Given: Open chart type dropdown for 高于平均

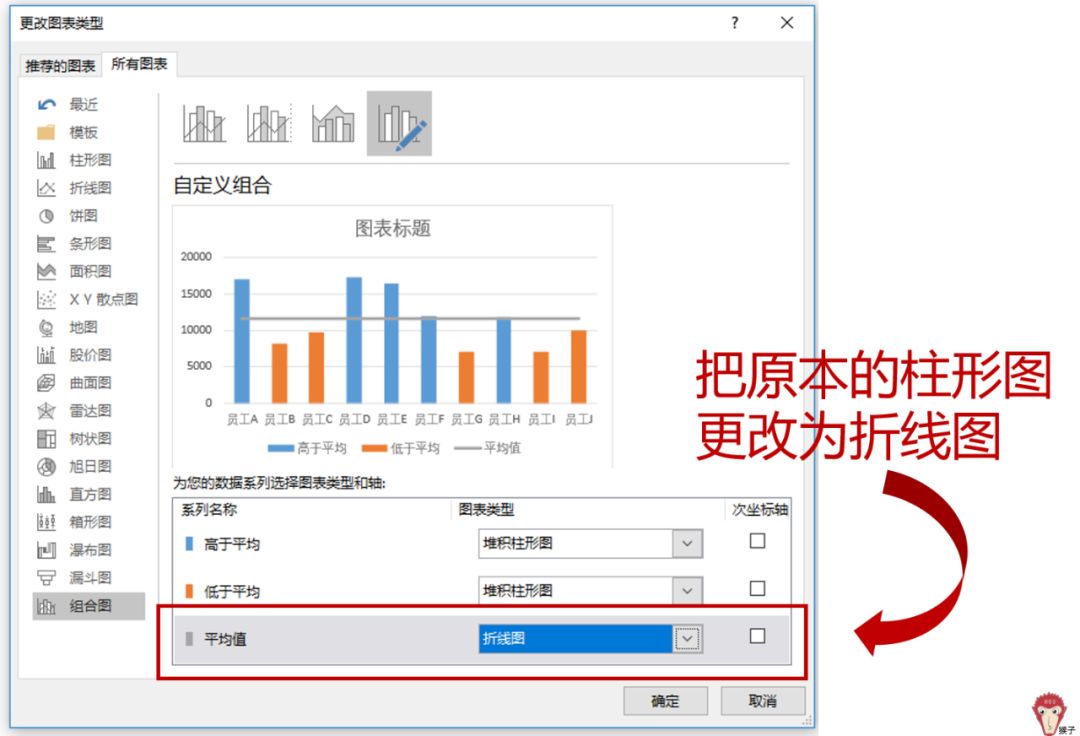Looking at the screenshot, I should click(687, 543).
